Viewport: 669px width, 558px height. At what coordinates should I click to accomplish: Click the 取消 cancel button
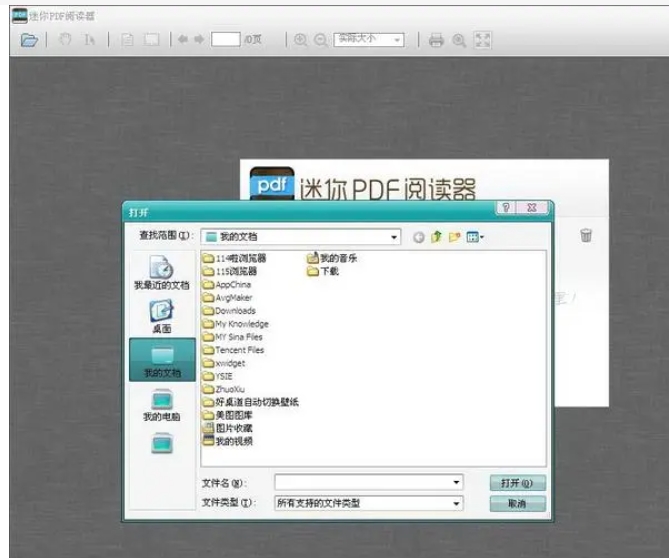517,503
